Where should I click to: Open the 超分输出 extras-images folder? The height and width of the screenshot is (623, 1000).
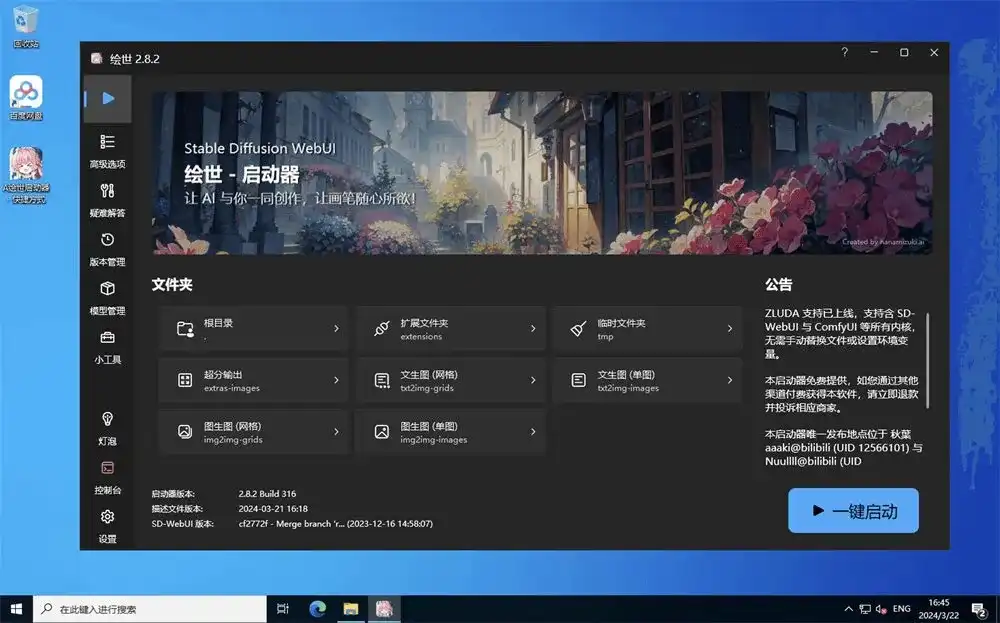(253, 380)
